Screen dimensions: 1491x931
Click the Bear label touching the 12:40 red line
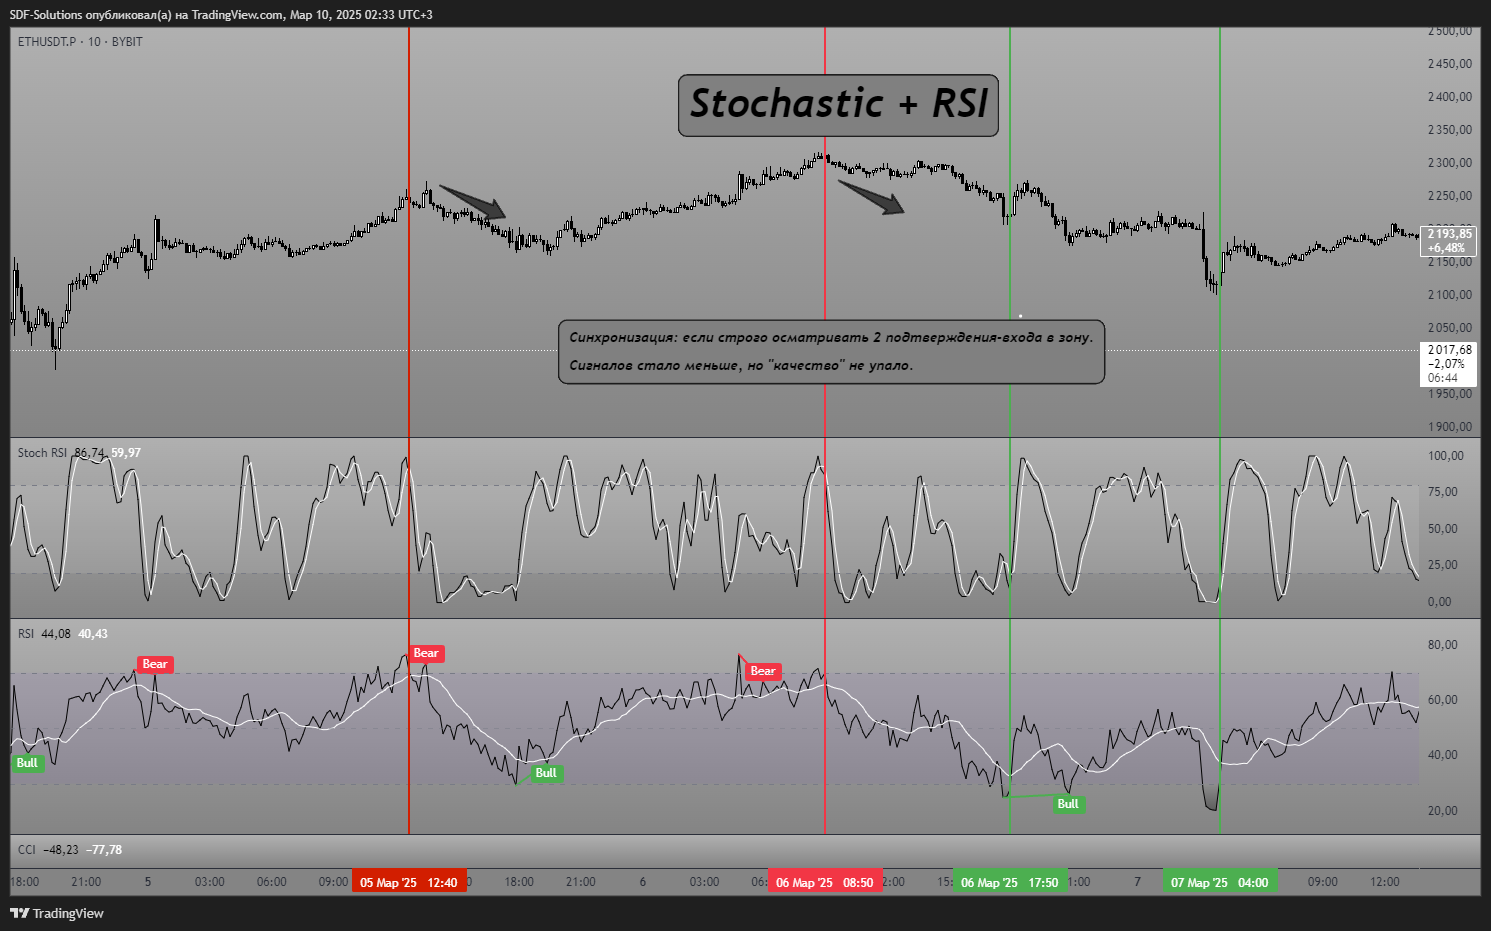(x=426, y=653)
